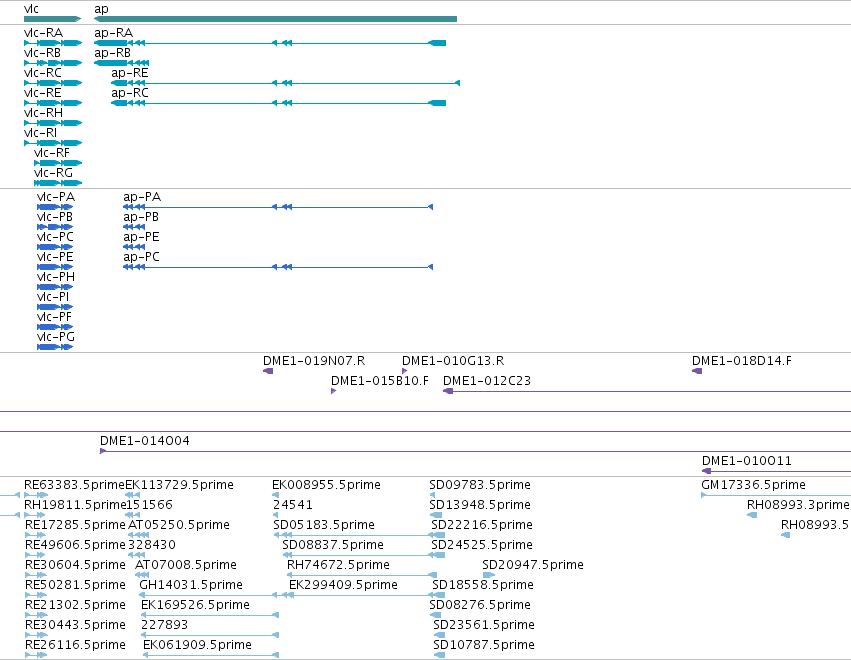Screen dimensions: 851x660
Task: Select AT05250.5prime EST
Action: click(138, 535)
